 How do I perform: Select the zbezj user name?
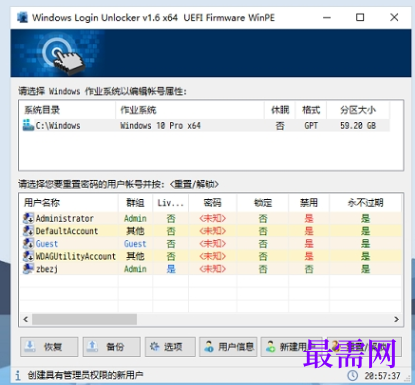(47, 269)
